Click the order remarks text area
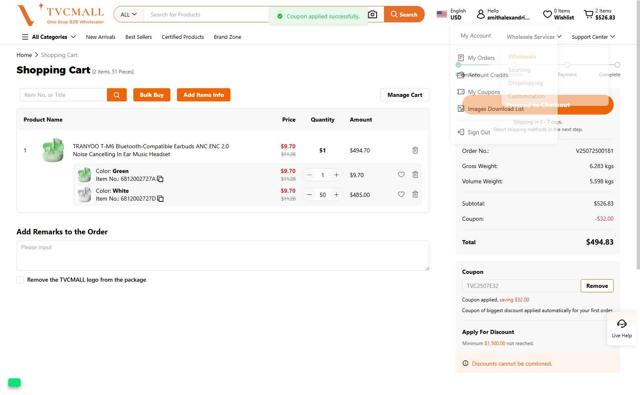The image size is (640, 395). point(223,256)
